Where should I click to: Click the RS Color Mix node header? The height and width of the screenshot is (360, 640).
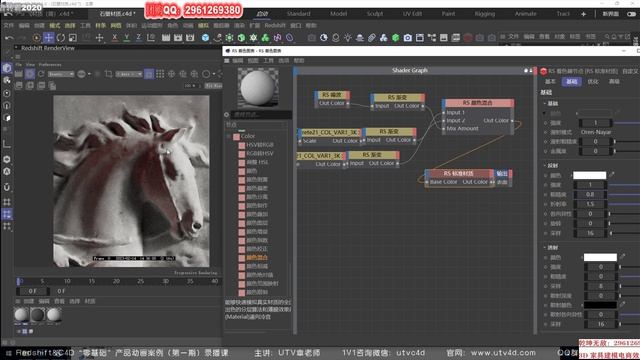click(x=478, y=103)
